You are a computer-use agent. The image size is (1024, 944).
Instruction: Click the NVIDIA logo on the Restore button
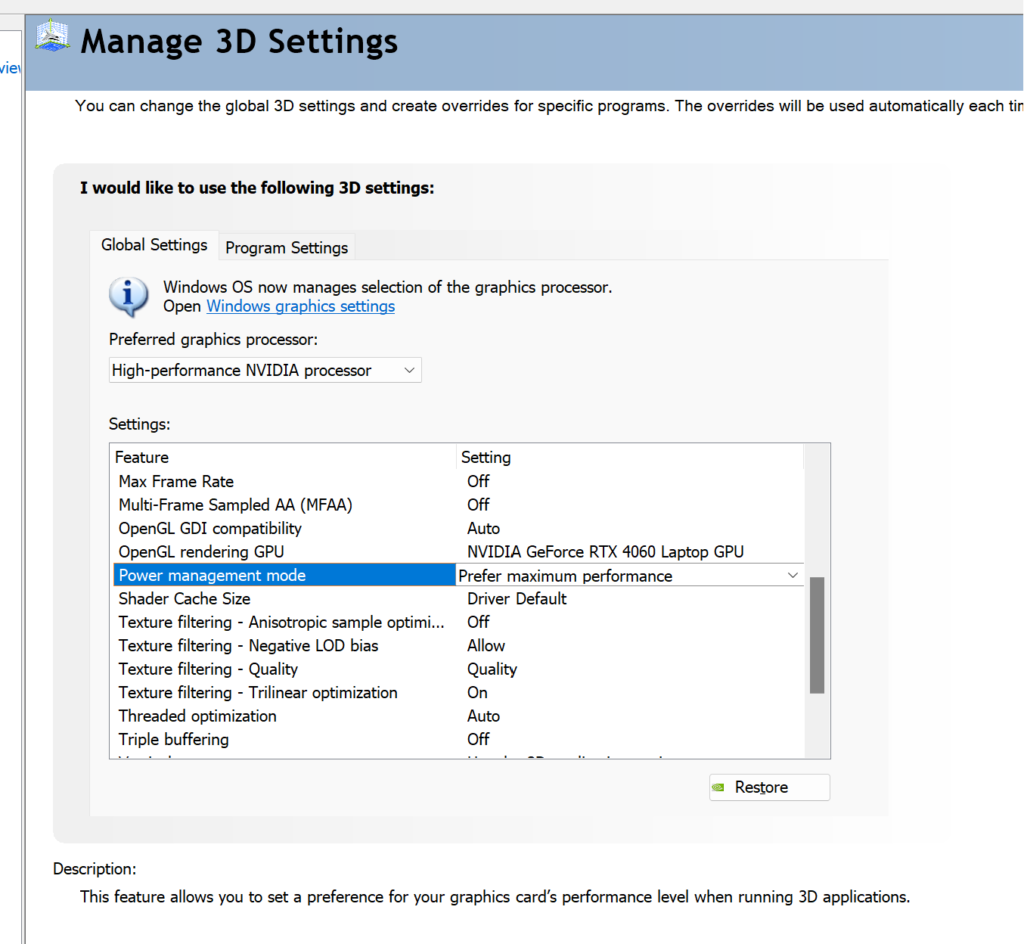click(x=718, y=787)
